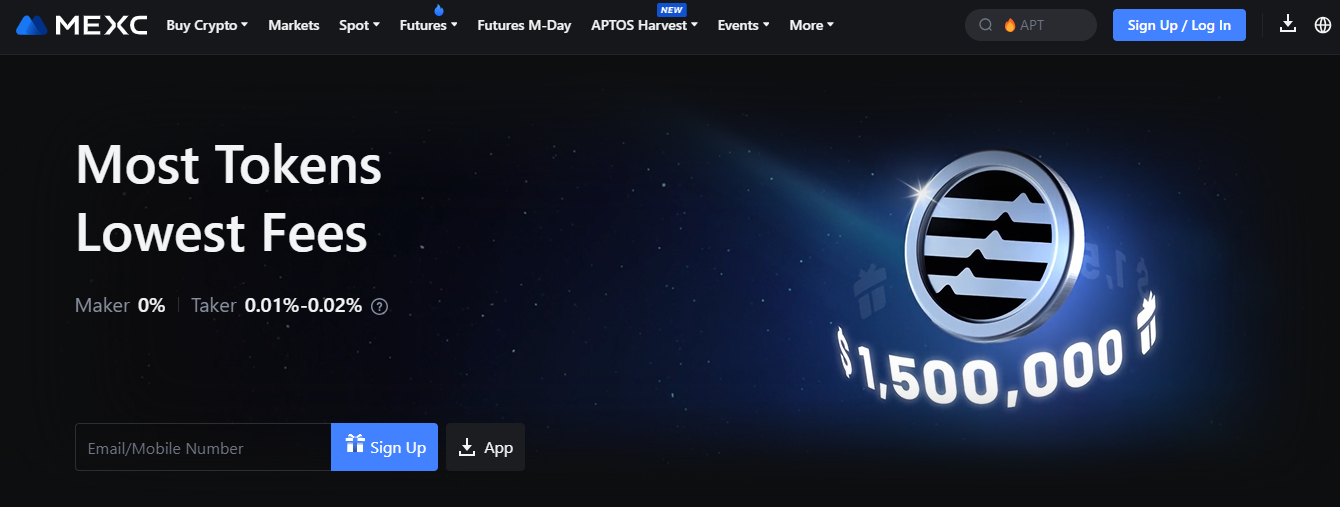Click the MEXC logo
Screen dimensions: 1340x507
point(82,25)
